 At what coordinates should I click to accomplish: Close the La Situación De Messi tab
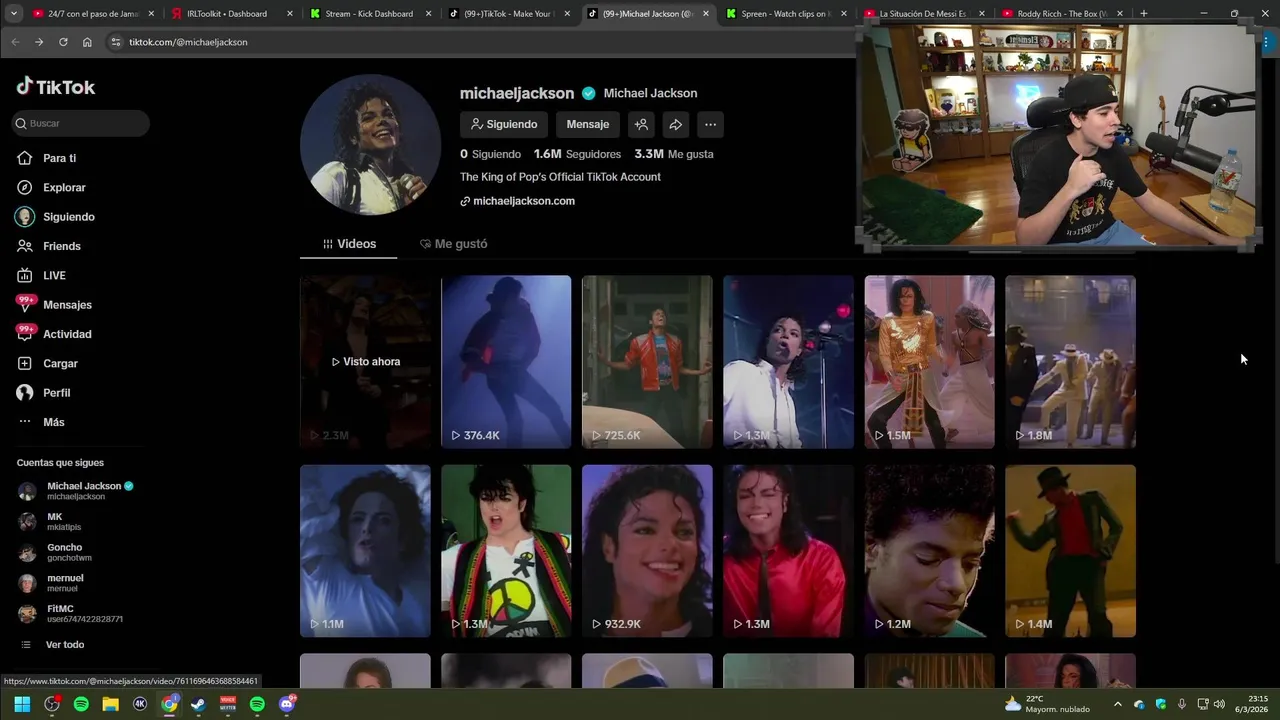(x=982, y=14)
